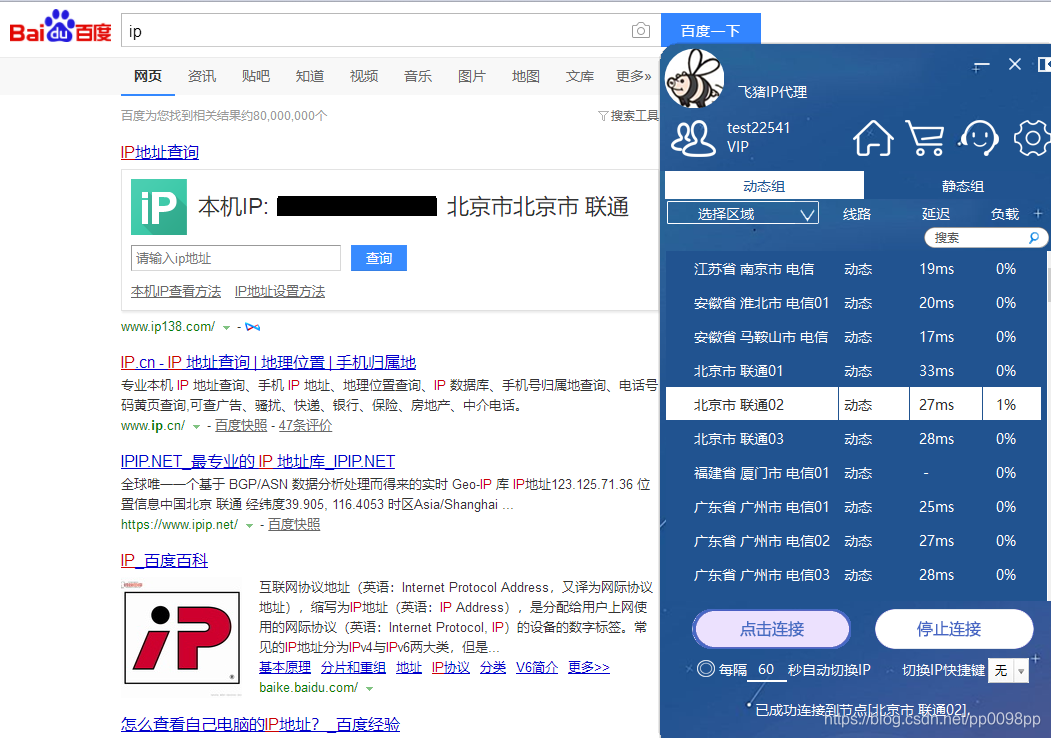1051x738 pixels.
Task: Open the 本机IP查看方法 link
Action: (176, 292)
